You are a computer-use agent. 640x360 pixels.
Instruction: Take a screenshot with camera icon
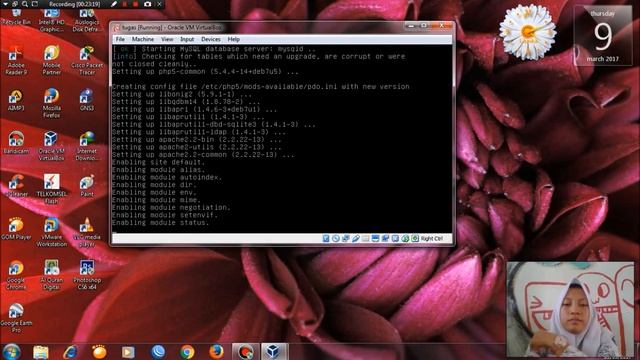pyautogui.click(x=147, y=4)
